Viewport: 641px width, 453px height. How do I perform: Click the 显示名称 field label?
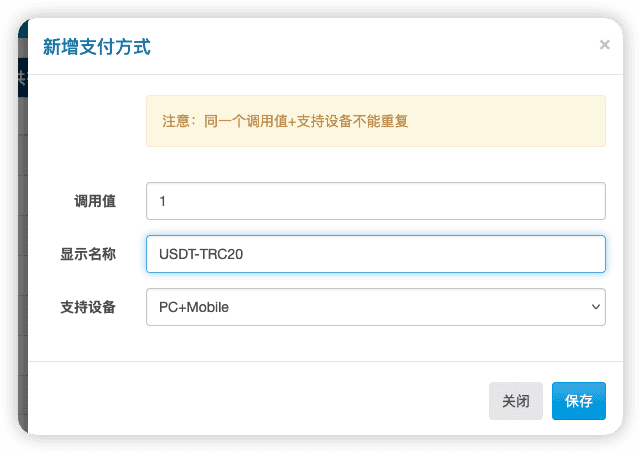click(88, 254)
